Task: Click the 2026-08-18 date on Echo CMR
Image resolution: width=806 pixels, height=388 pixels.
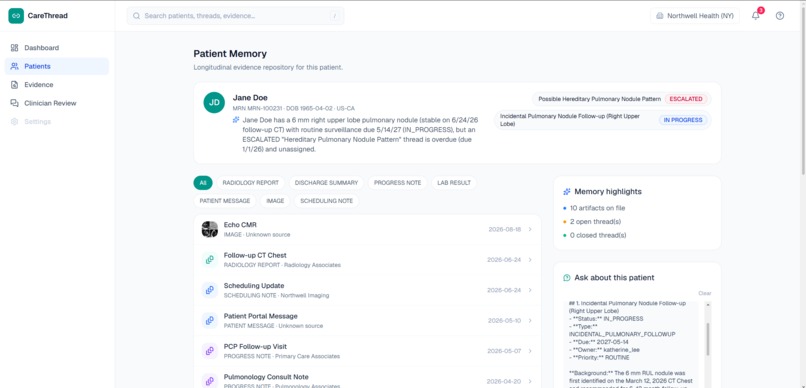Action: [x=505, y=229]
